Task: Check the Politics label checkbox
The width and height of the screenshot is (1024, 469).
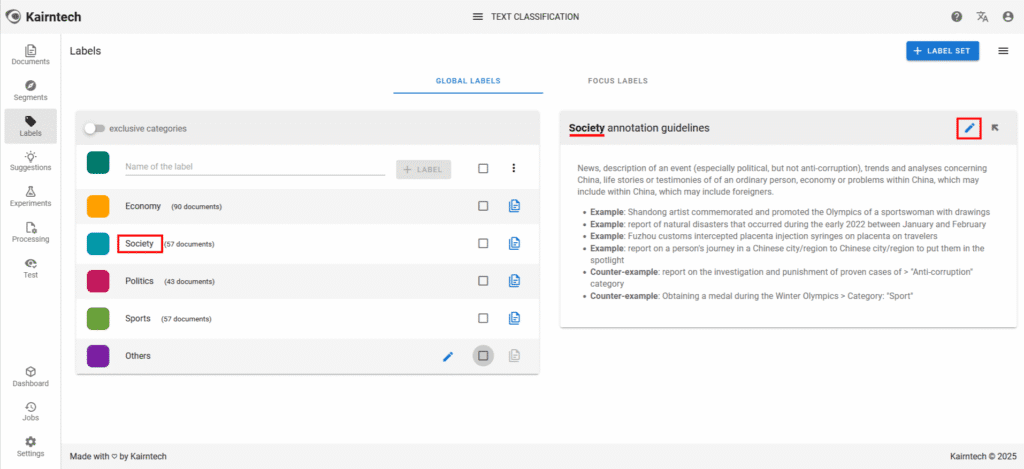Action: pos(483,281)
